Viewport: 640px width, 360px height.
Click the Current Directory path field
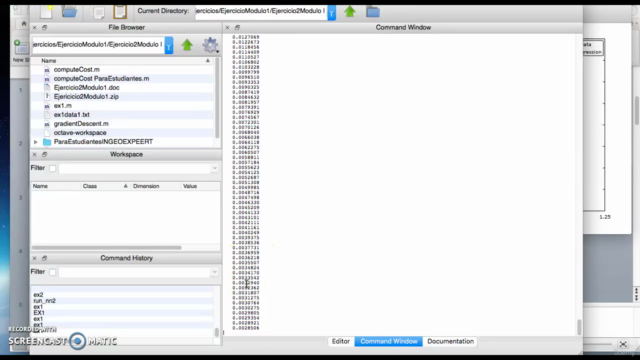click(x=260, y=11)
